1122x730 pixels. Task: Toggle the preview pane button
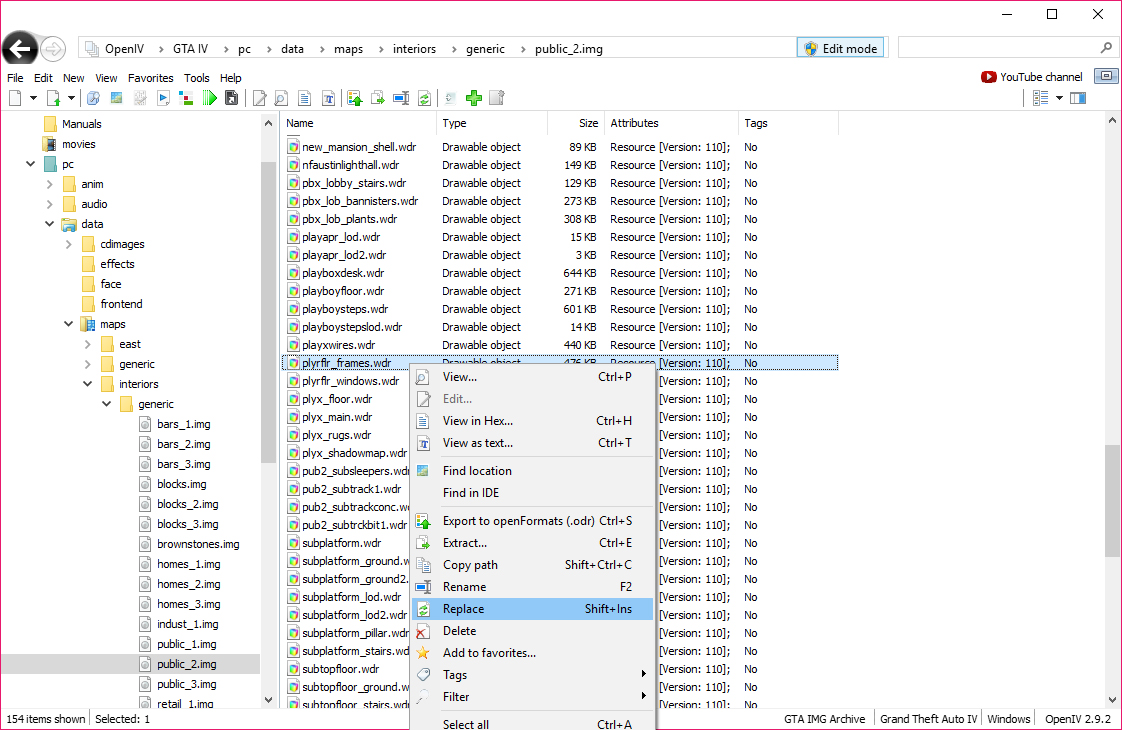coord(1078,98)
